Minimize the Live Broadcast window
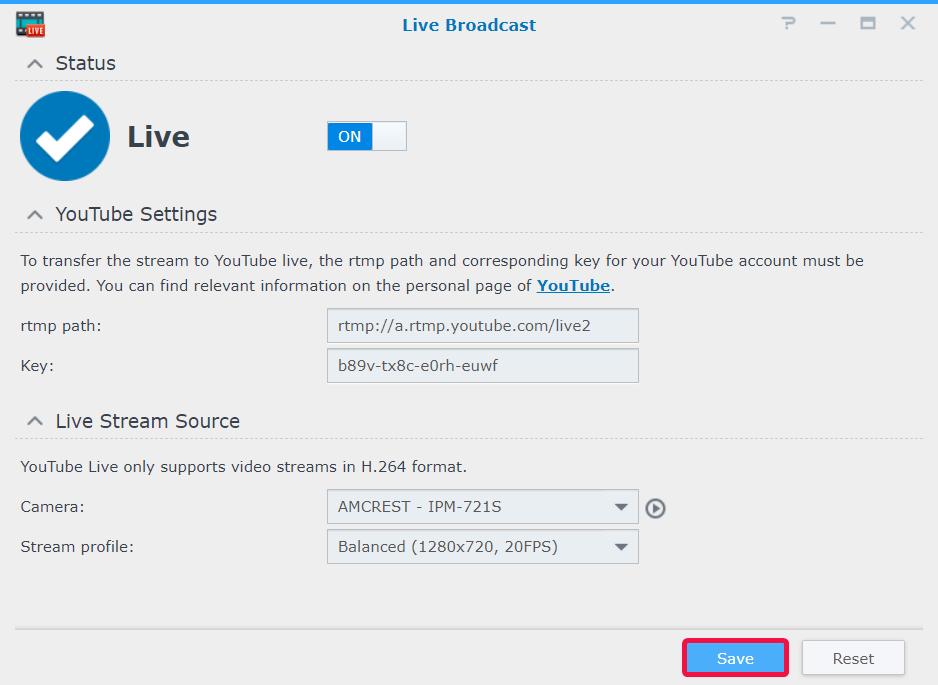 click(x=828, y=23)
